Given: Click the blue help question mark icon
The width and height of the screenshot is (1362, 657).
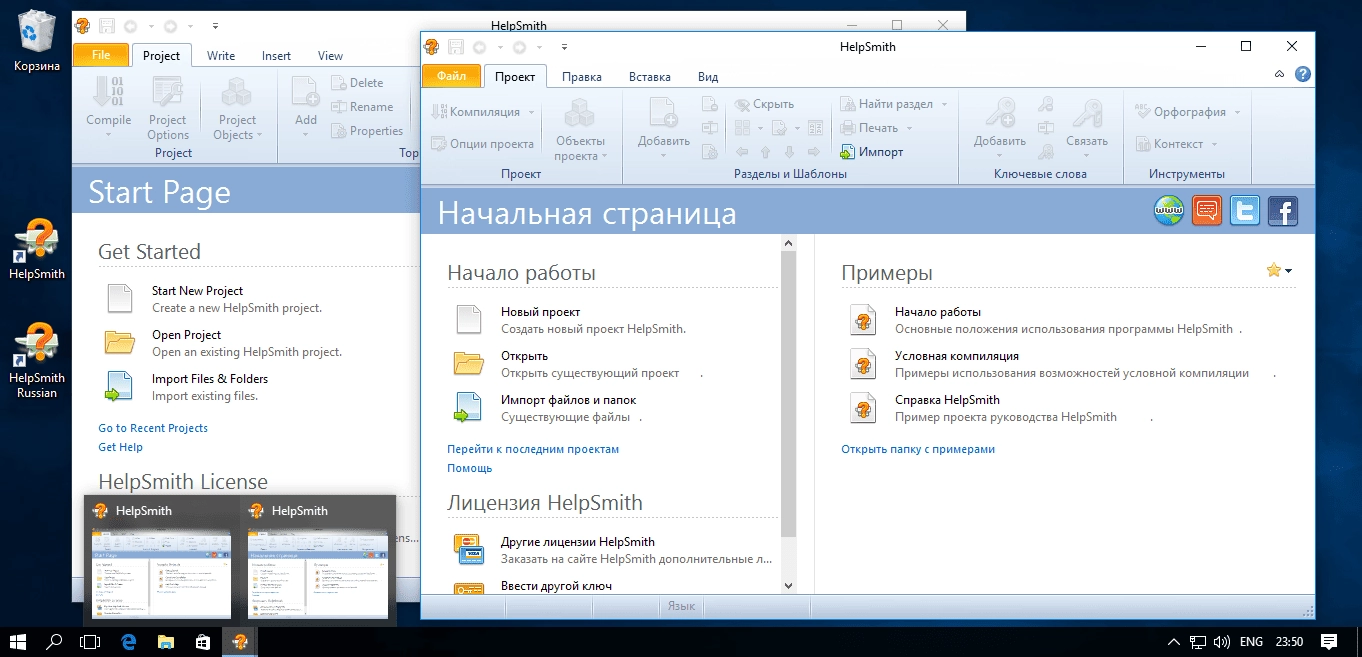Looking at the screenshot, I should tap(1303, 74).
